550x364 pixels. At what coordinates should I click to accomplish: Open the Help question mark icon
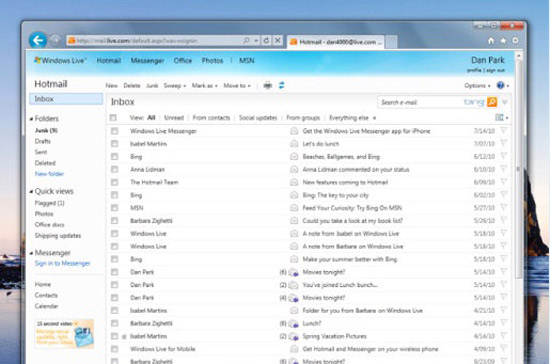[x=501, y=85]
